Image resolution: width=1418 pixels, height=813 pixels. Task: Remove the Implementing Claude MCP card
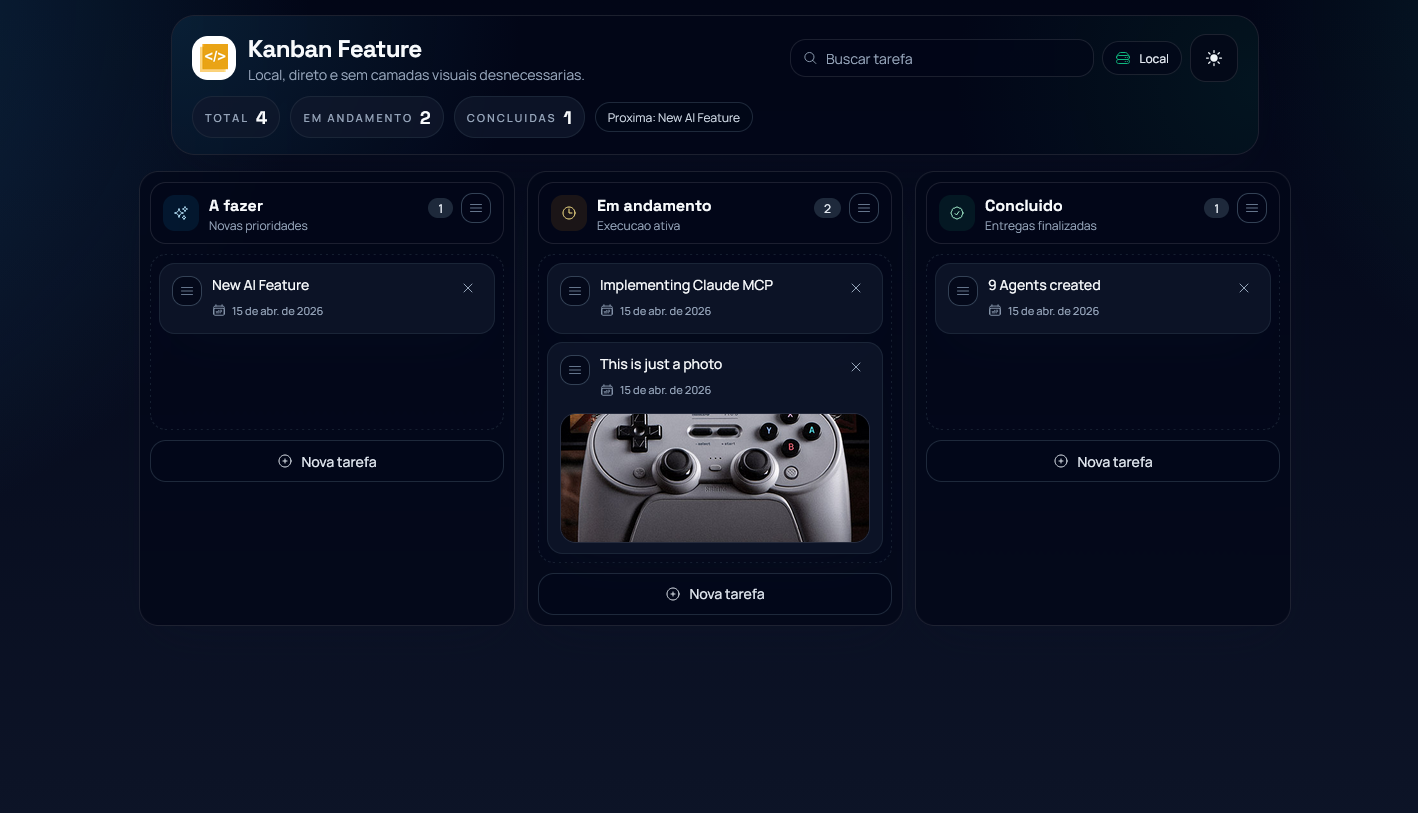tap(856, 288)
